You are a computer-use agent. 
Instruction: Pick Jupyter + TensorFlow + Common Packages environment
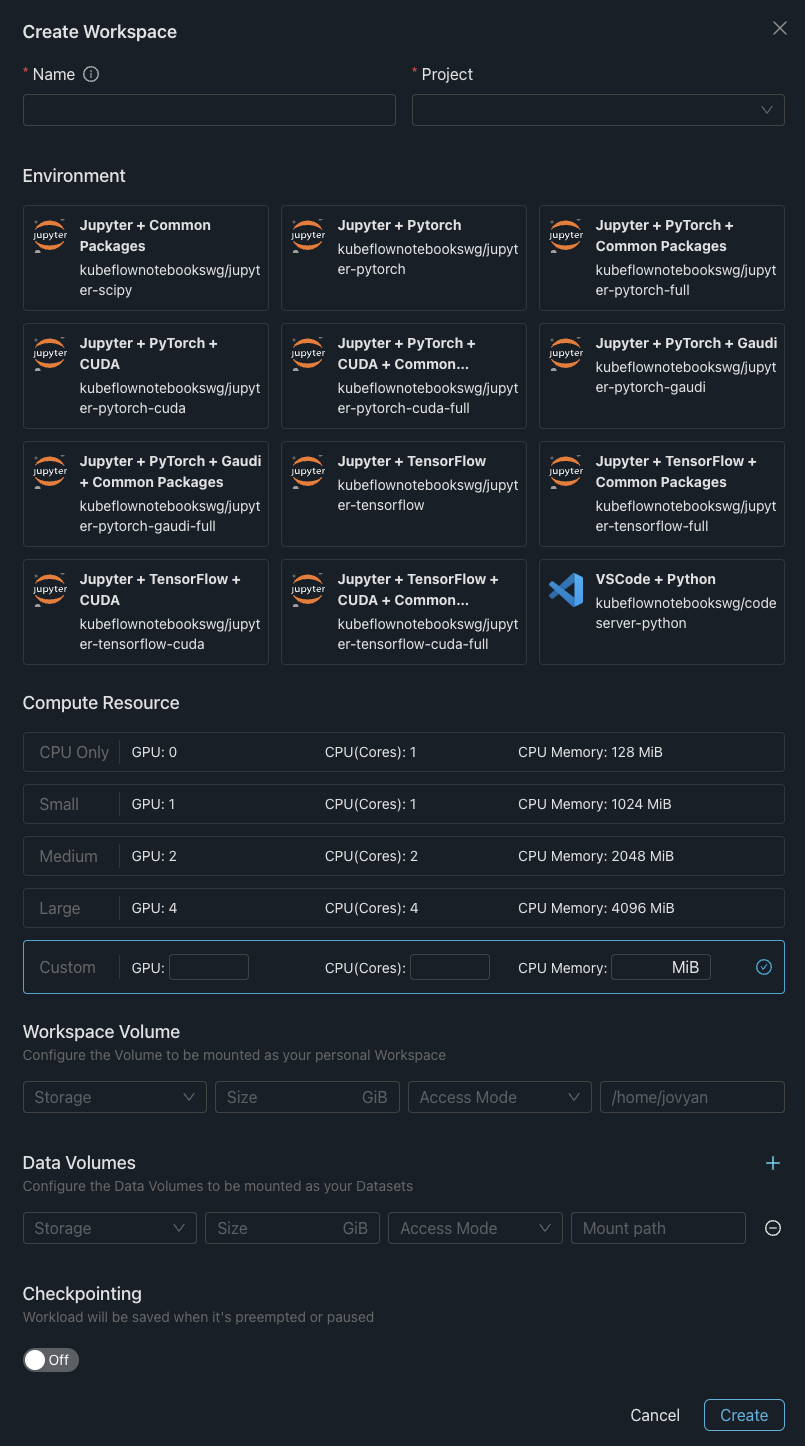662,494
